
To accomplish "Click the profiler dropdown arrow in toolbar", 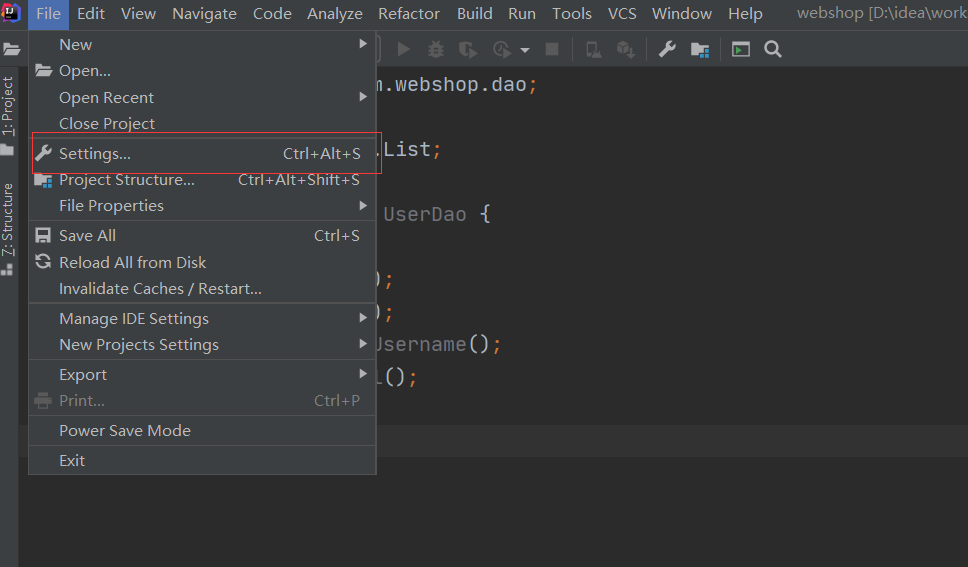I will point(525,50).
